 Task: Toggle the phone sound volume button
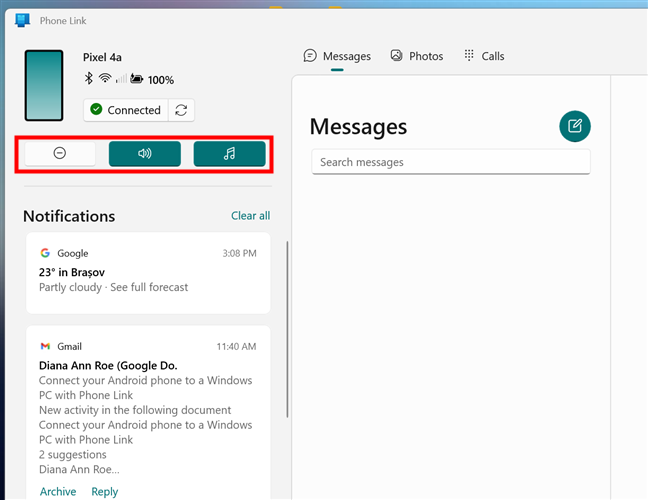(145, 154)
